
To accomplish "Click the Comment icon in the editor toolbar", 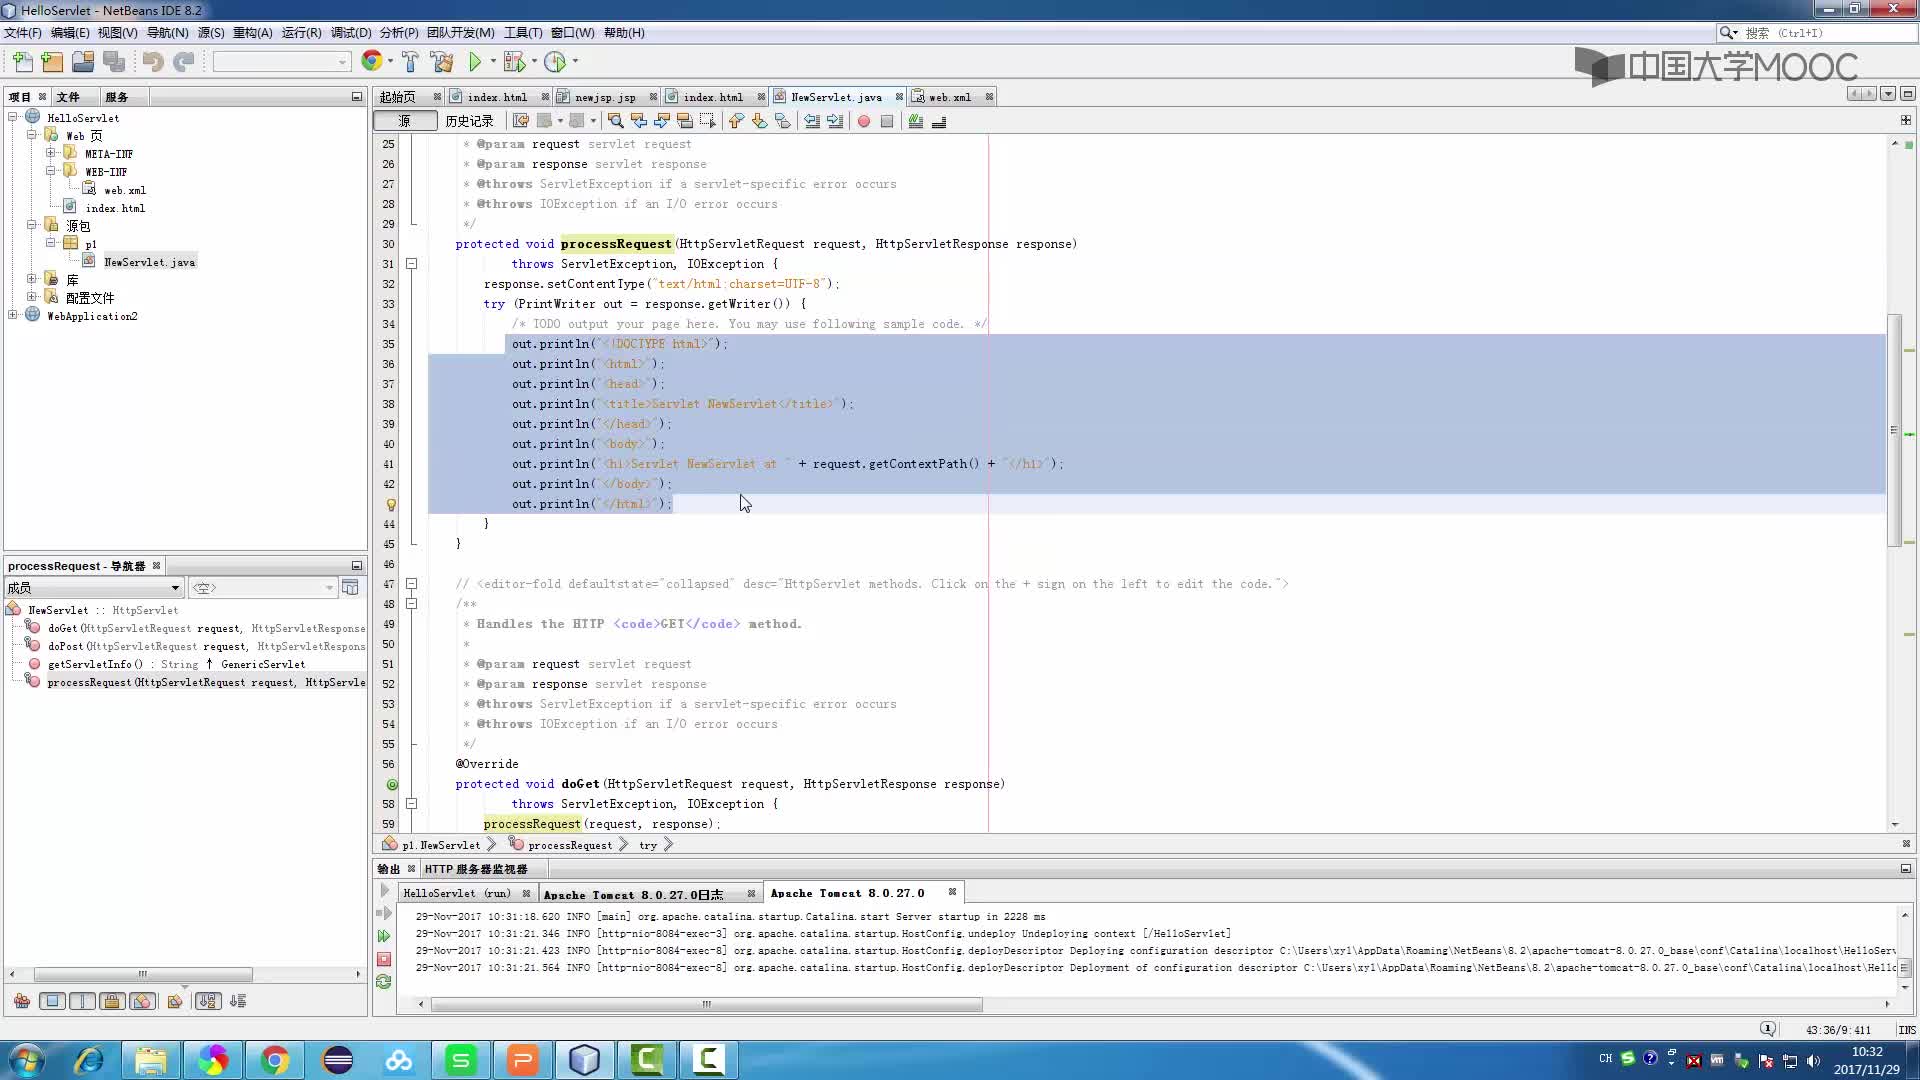I will (916, 121).
